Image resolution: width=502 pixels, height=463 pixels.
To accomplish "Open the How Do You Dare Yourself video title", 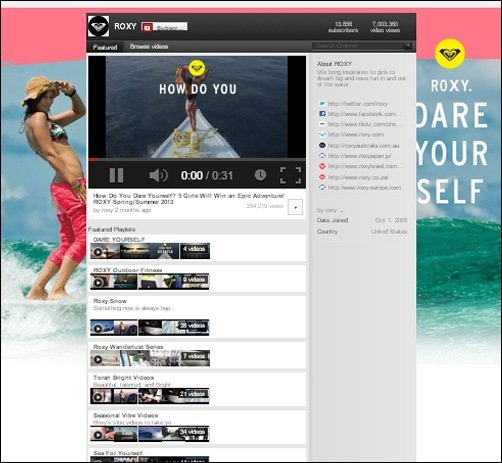I will (189, 199).
